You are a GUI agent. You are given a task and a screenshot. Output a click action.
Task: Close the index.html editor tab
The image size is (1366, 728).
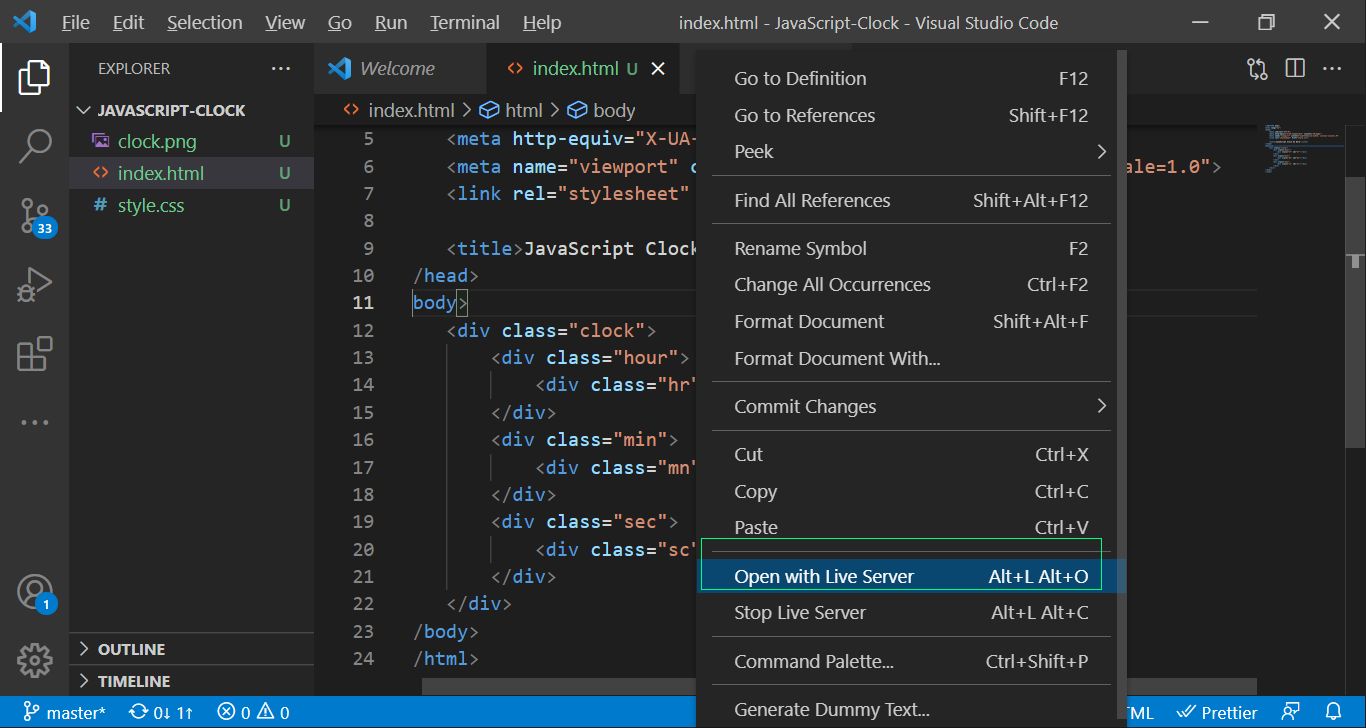658,69
